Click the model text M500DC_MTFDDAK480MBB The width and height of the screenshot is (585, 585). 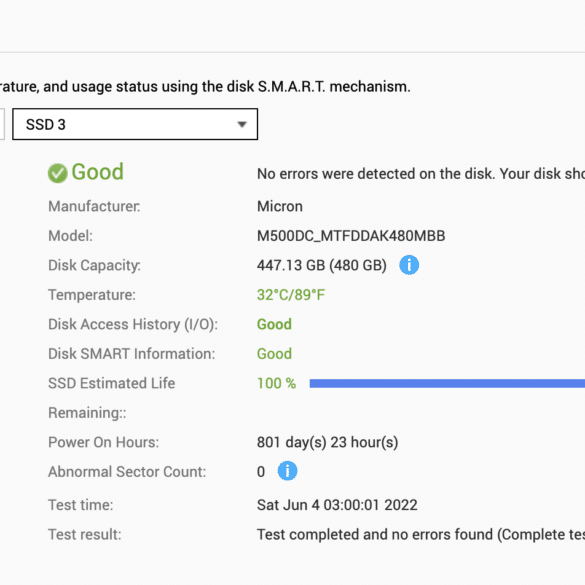pos(351,236)
